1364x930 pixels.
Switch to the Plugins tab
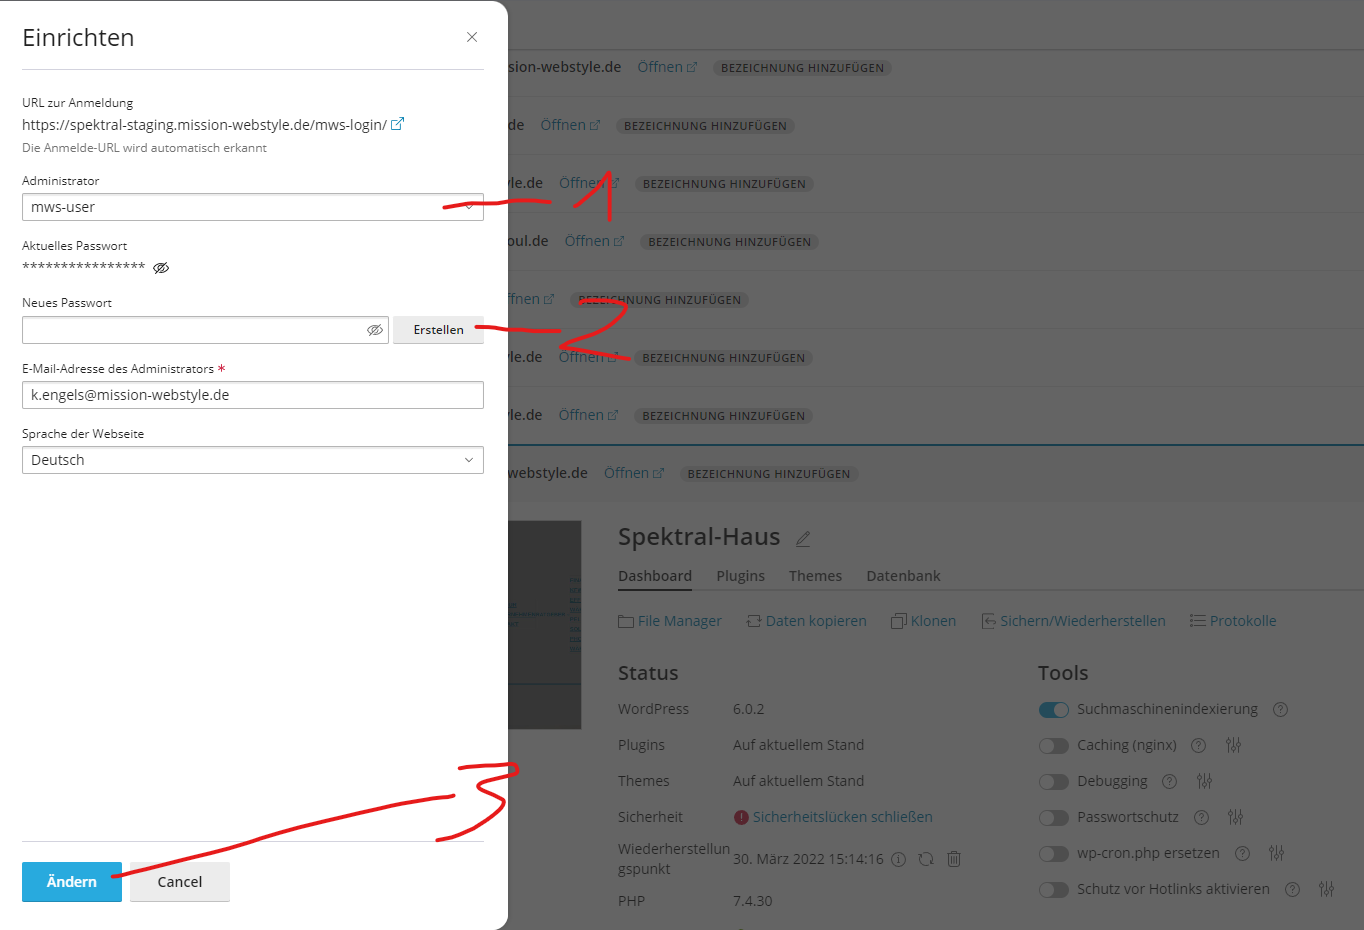[x=740, y=576]
